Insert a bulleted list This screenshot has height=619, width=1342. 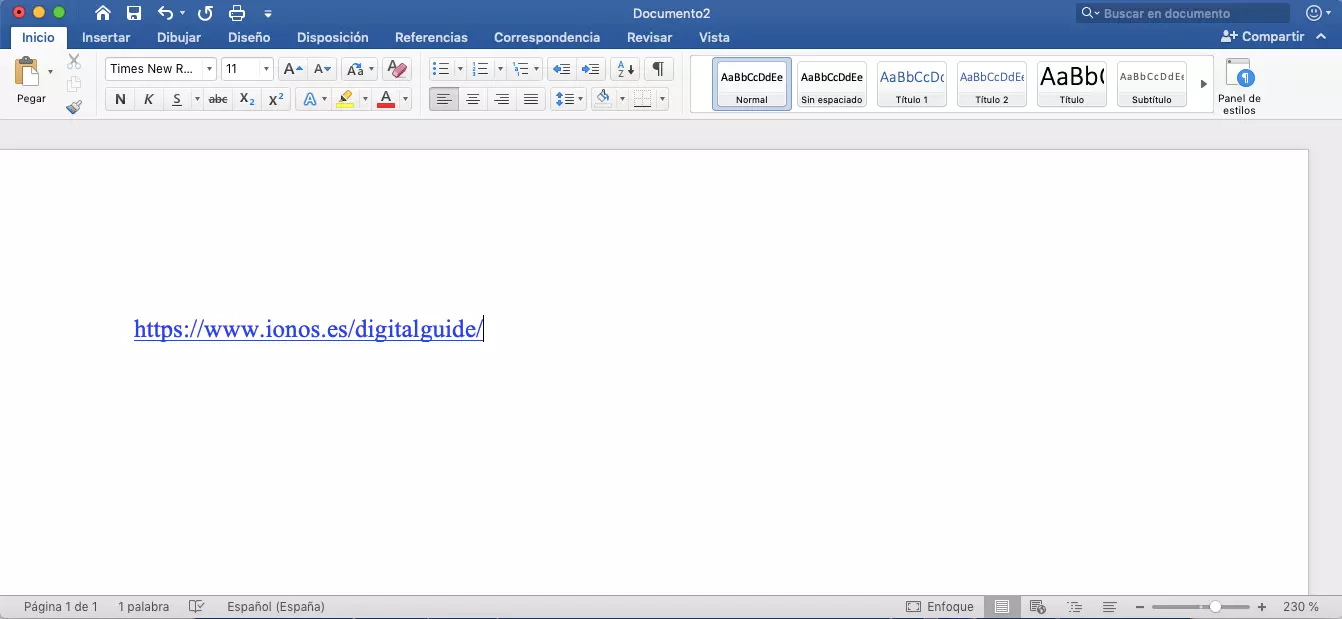click(x=441, y=69)
